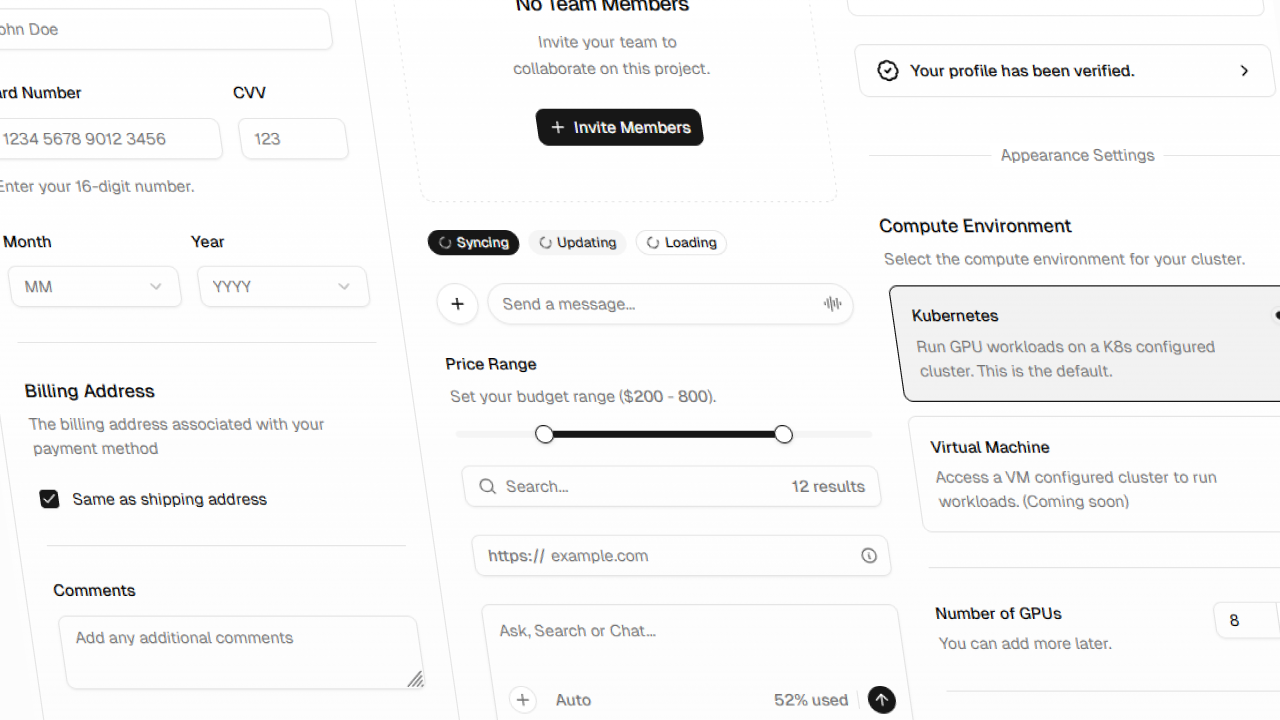Screen dimensions: 1280x720
Task: Click the right handle of Price Range slider
Action: click(x=783, y=434)
